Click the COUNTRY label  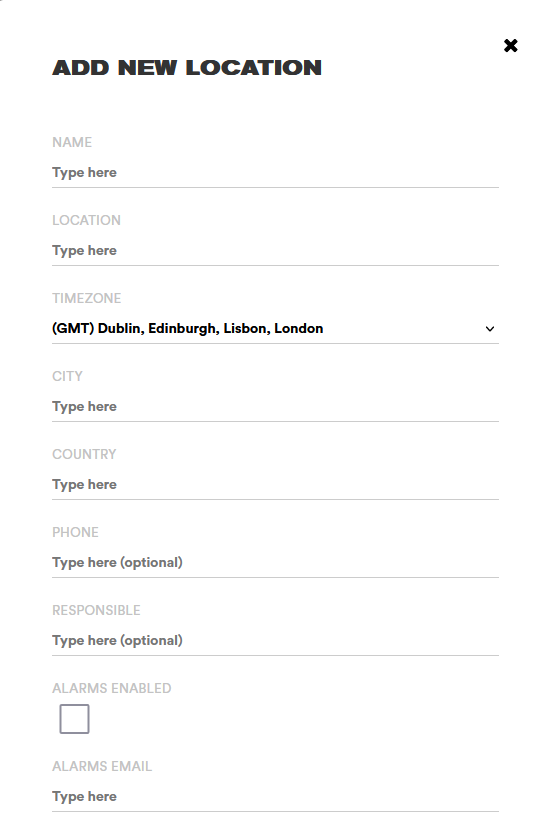(x=84, y=455)
